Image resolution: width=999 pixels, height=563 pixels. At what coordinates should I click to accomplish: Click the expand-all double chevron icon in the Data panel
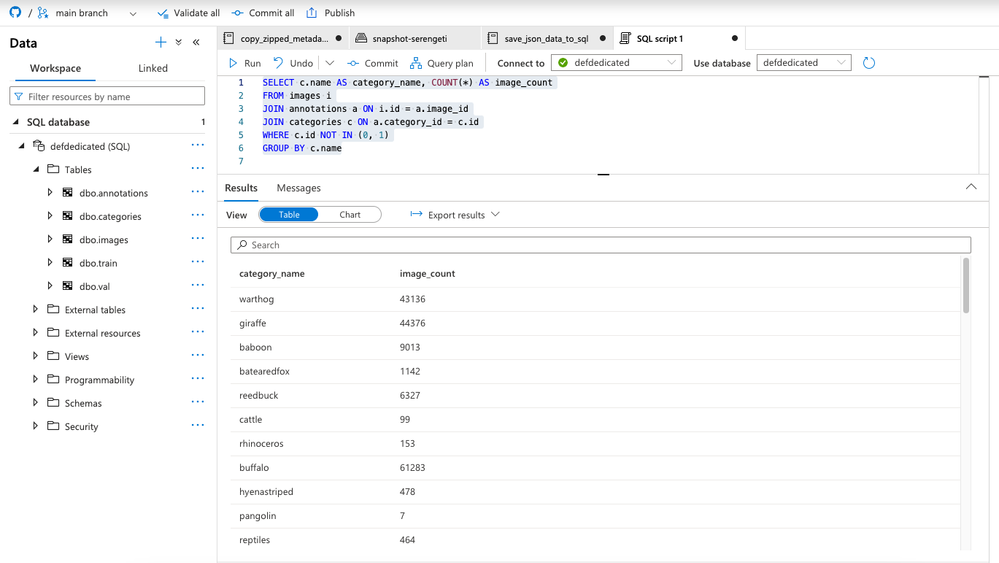pos(178,42)
